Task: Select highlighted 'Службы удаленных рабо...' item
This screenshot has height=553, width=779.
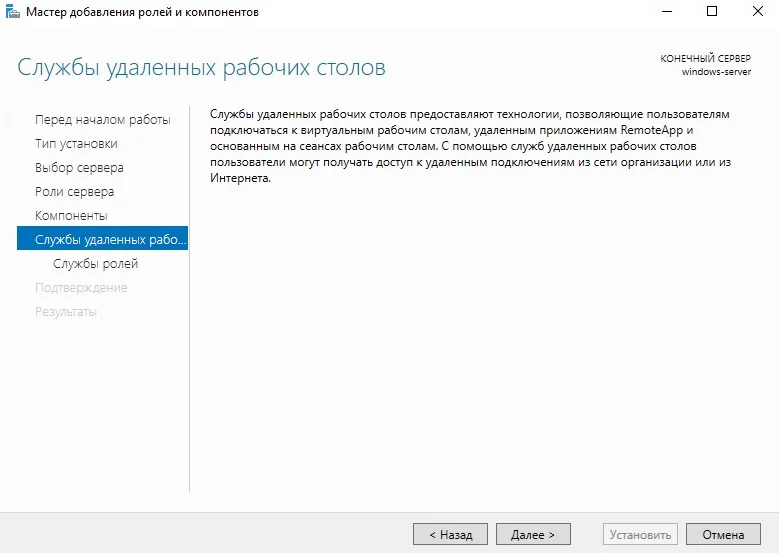Action: tap(102, 238)
